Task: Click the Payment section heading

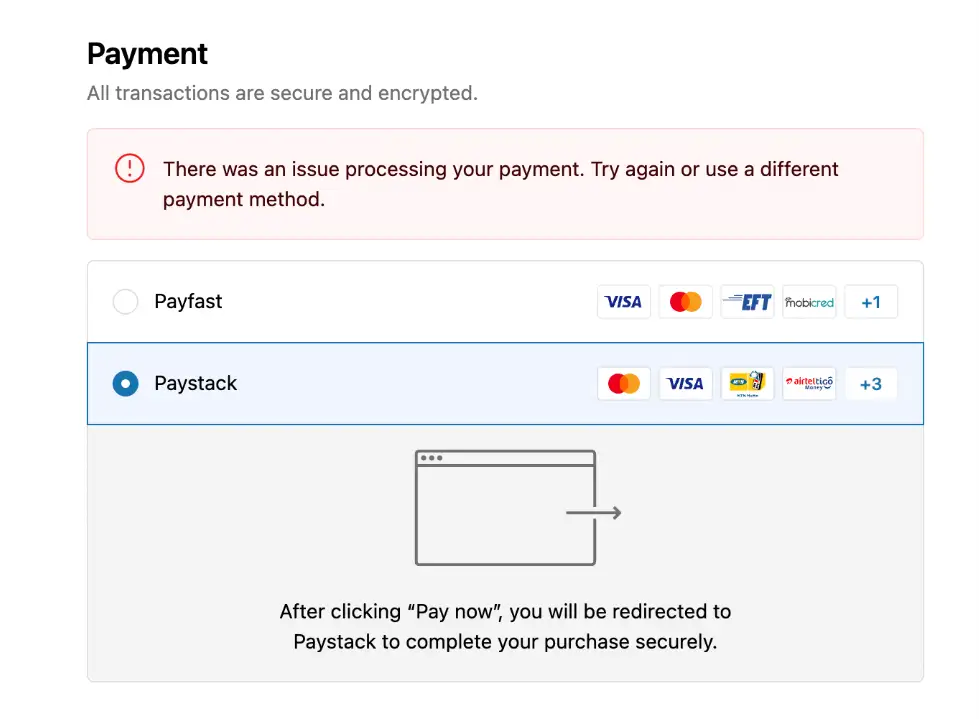Action: point(147,53)
